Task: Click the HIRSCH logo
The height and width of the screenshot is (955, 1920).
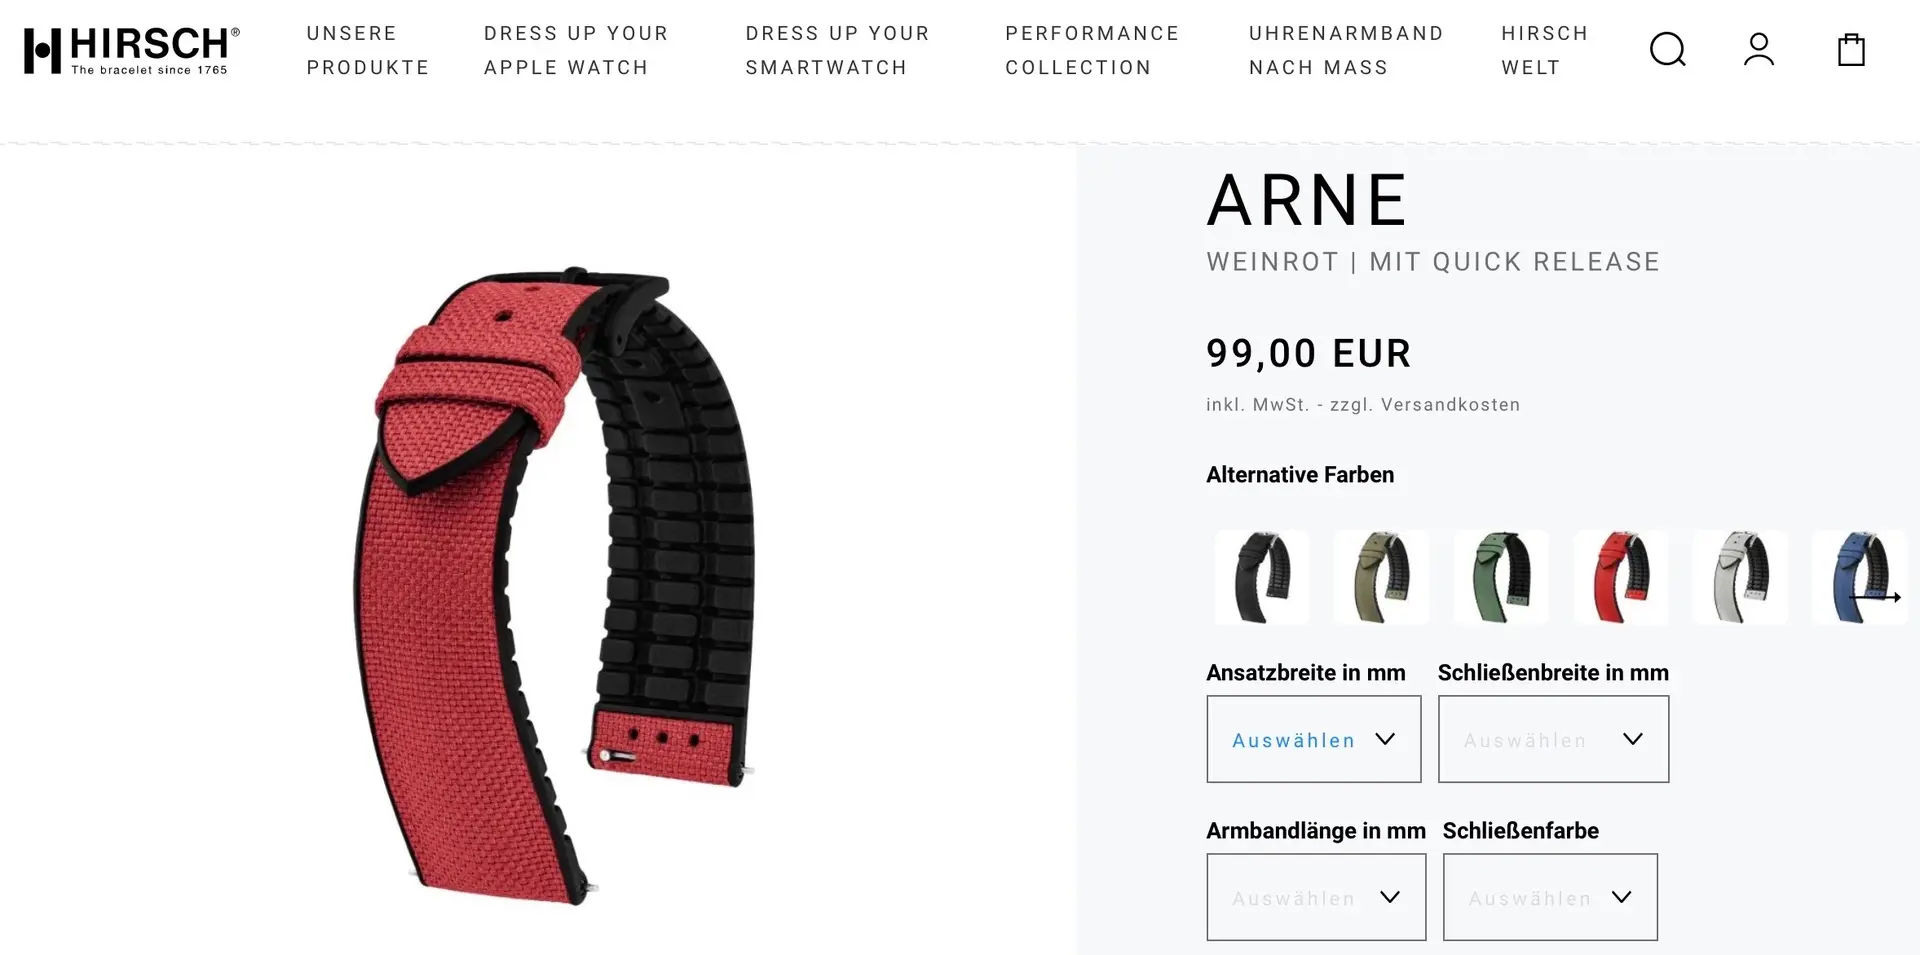Action: 132,50
